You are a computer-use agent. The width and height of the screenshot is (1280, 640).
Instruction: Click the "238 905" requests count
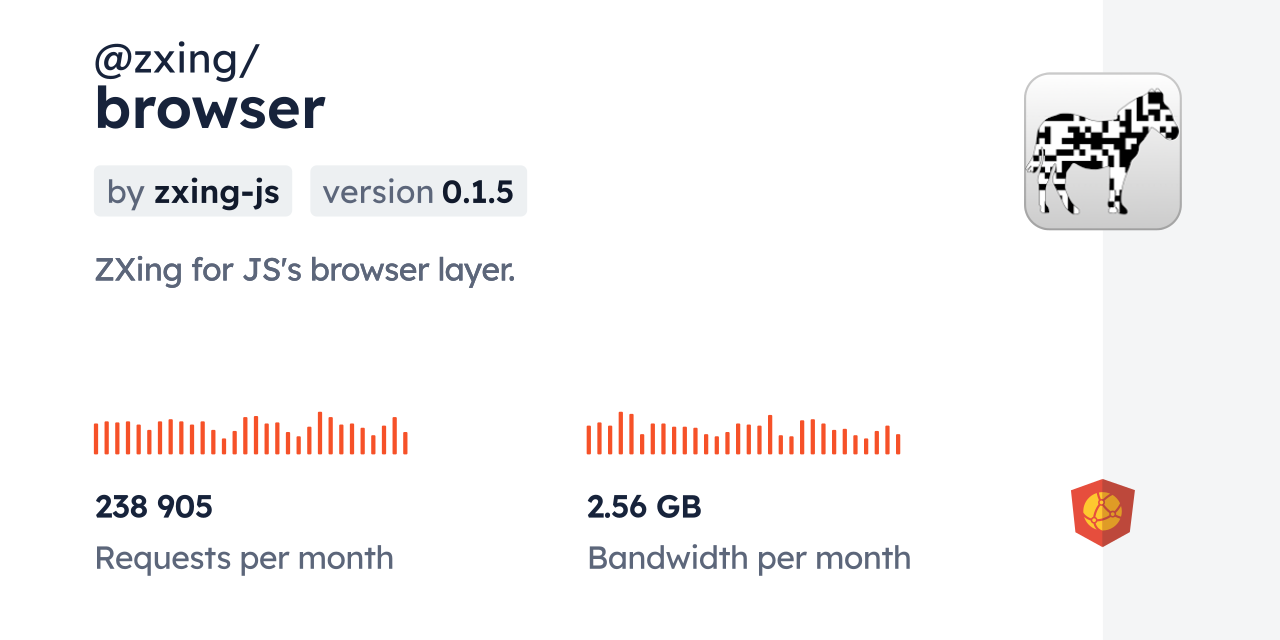(x=154, y=507)
